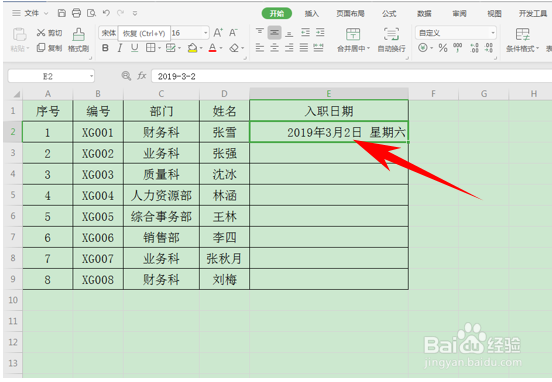Expand the font color dropdown arrow

pos(221,48)
